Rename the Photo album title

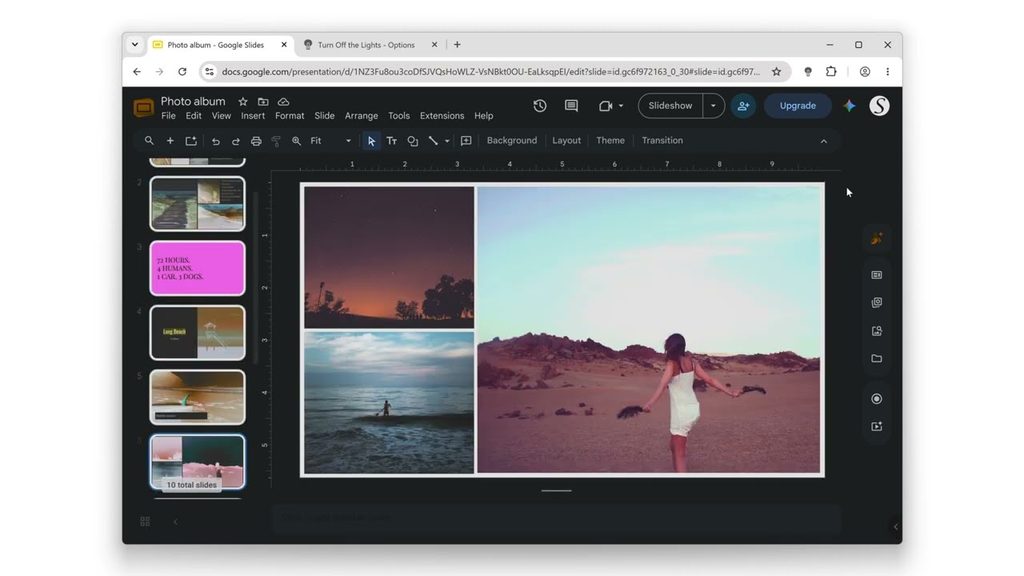tap(193, 101)
